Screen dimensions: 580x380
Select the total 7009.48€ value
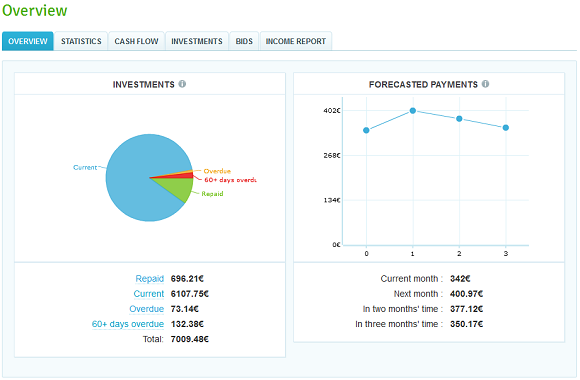pos(190,339)
